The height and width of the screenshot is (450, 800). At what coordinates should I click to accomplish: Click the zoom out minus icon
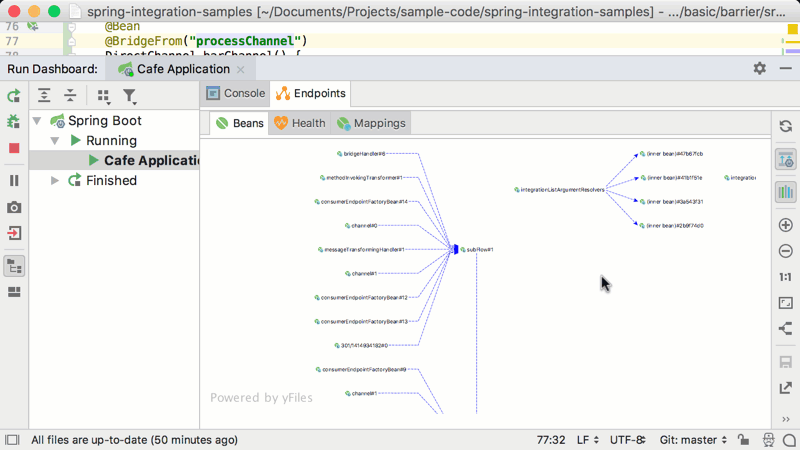(785, 251)
